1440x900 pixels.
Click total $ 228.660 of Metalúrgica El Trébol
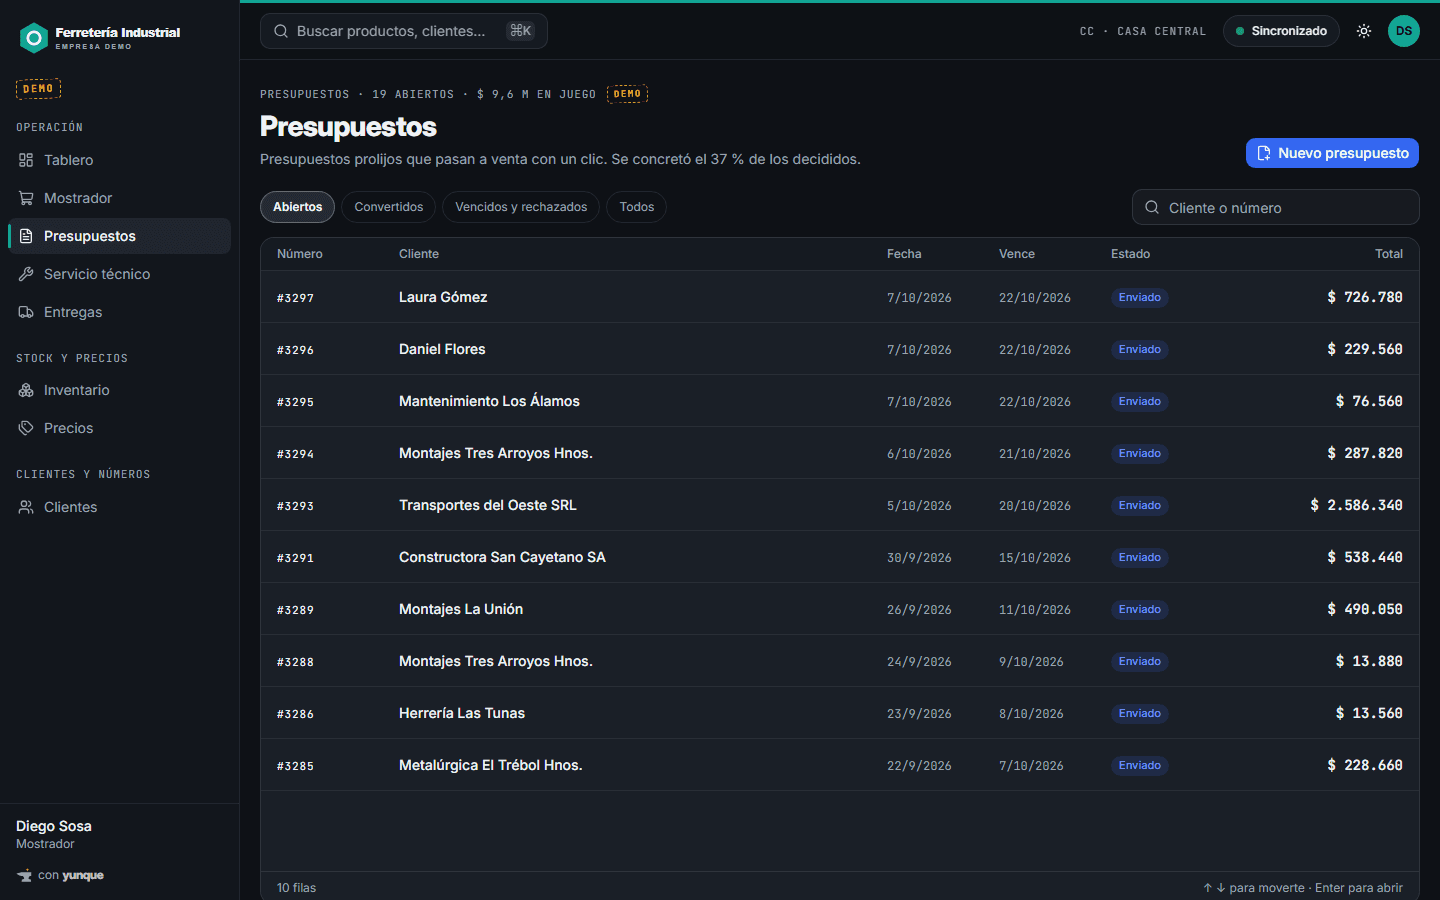pyautogui.click(x=1365, y=765)
